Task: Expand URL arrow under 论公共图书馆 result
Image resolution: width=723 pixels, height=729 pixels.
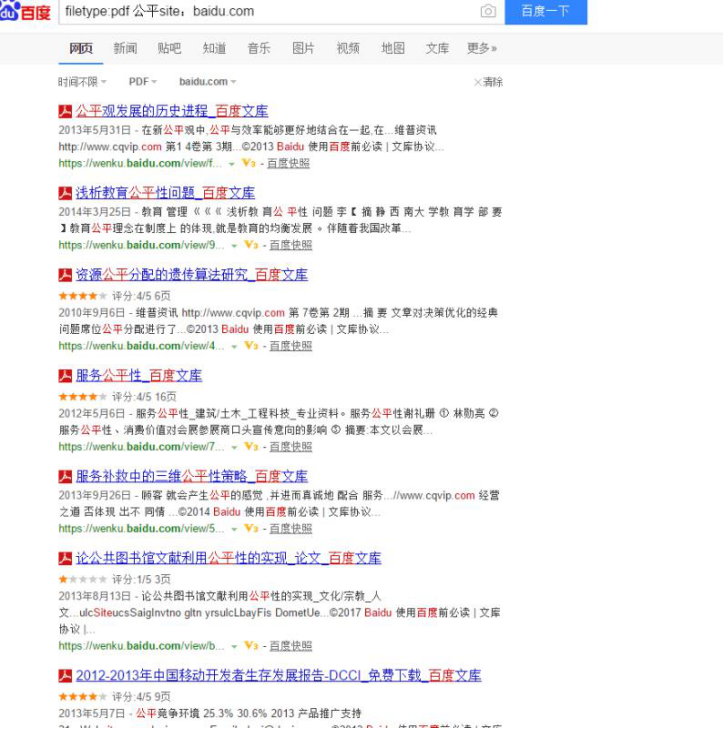Action: [234, 647]
